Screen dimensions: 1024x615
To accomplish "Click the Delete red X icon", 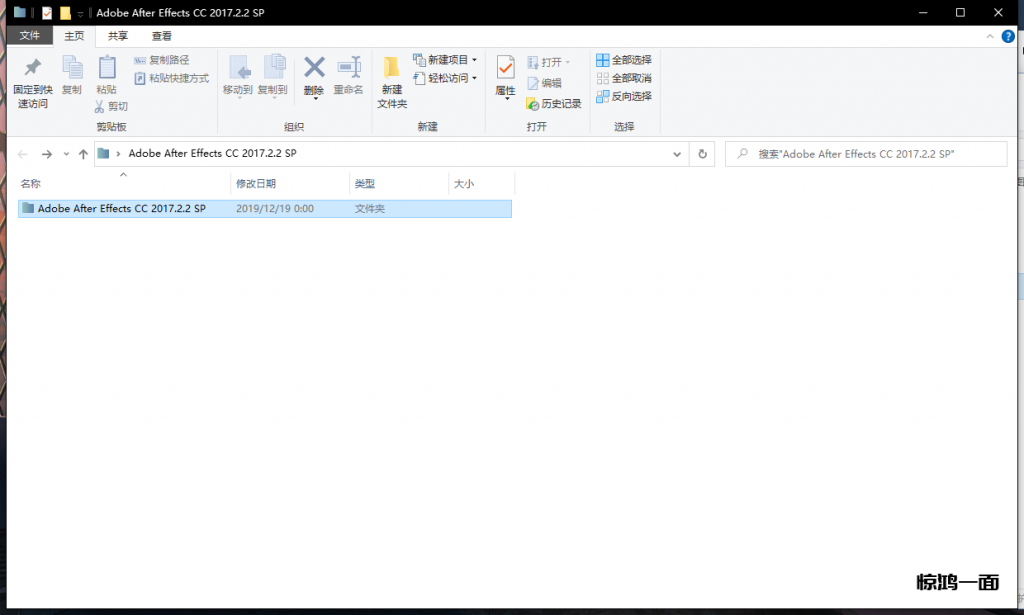I will [314, 68].
